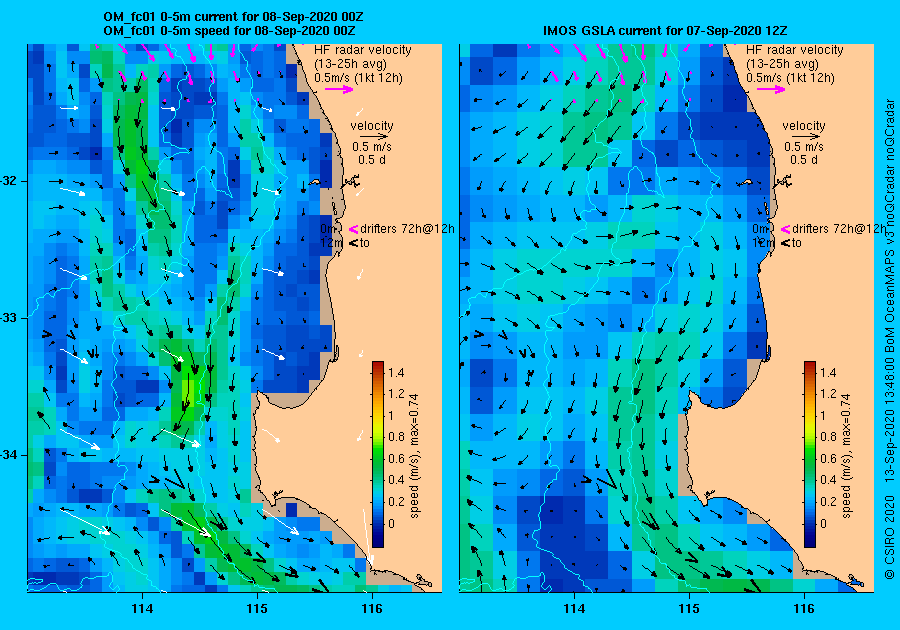Click '0.5 m/s' under velocity in left map
900x630 pixels.
click(372, 147)
